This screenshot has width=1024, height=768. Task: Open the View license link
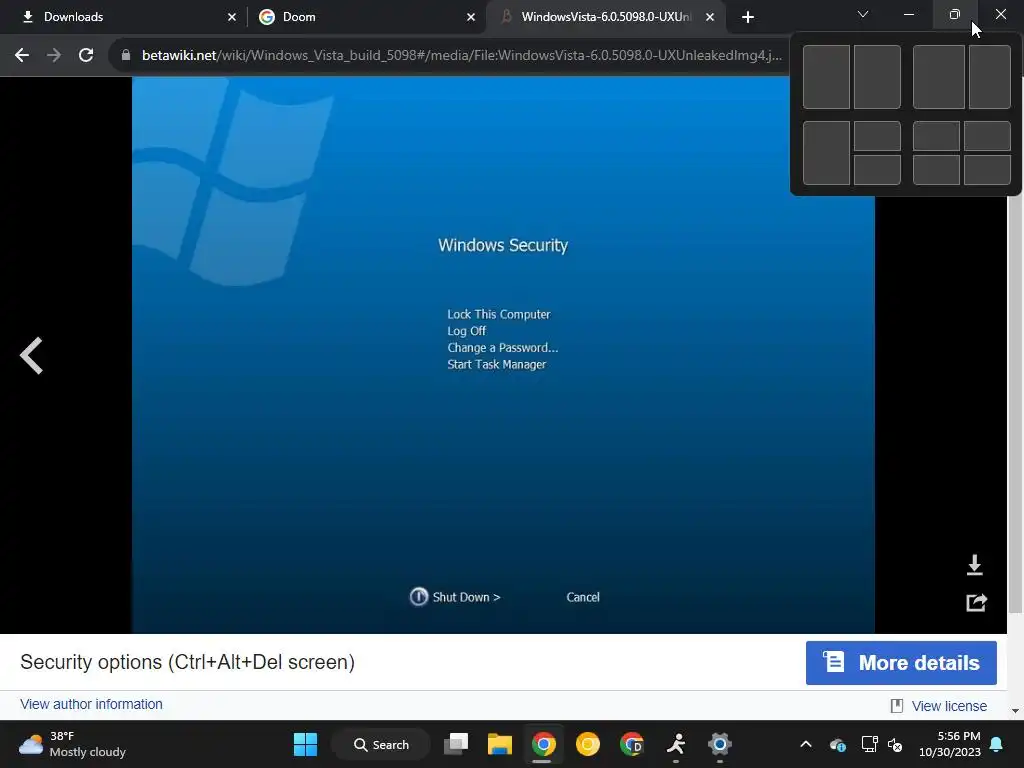tap(949, 706)
